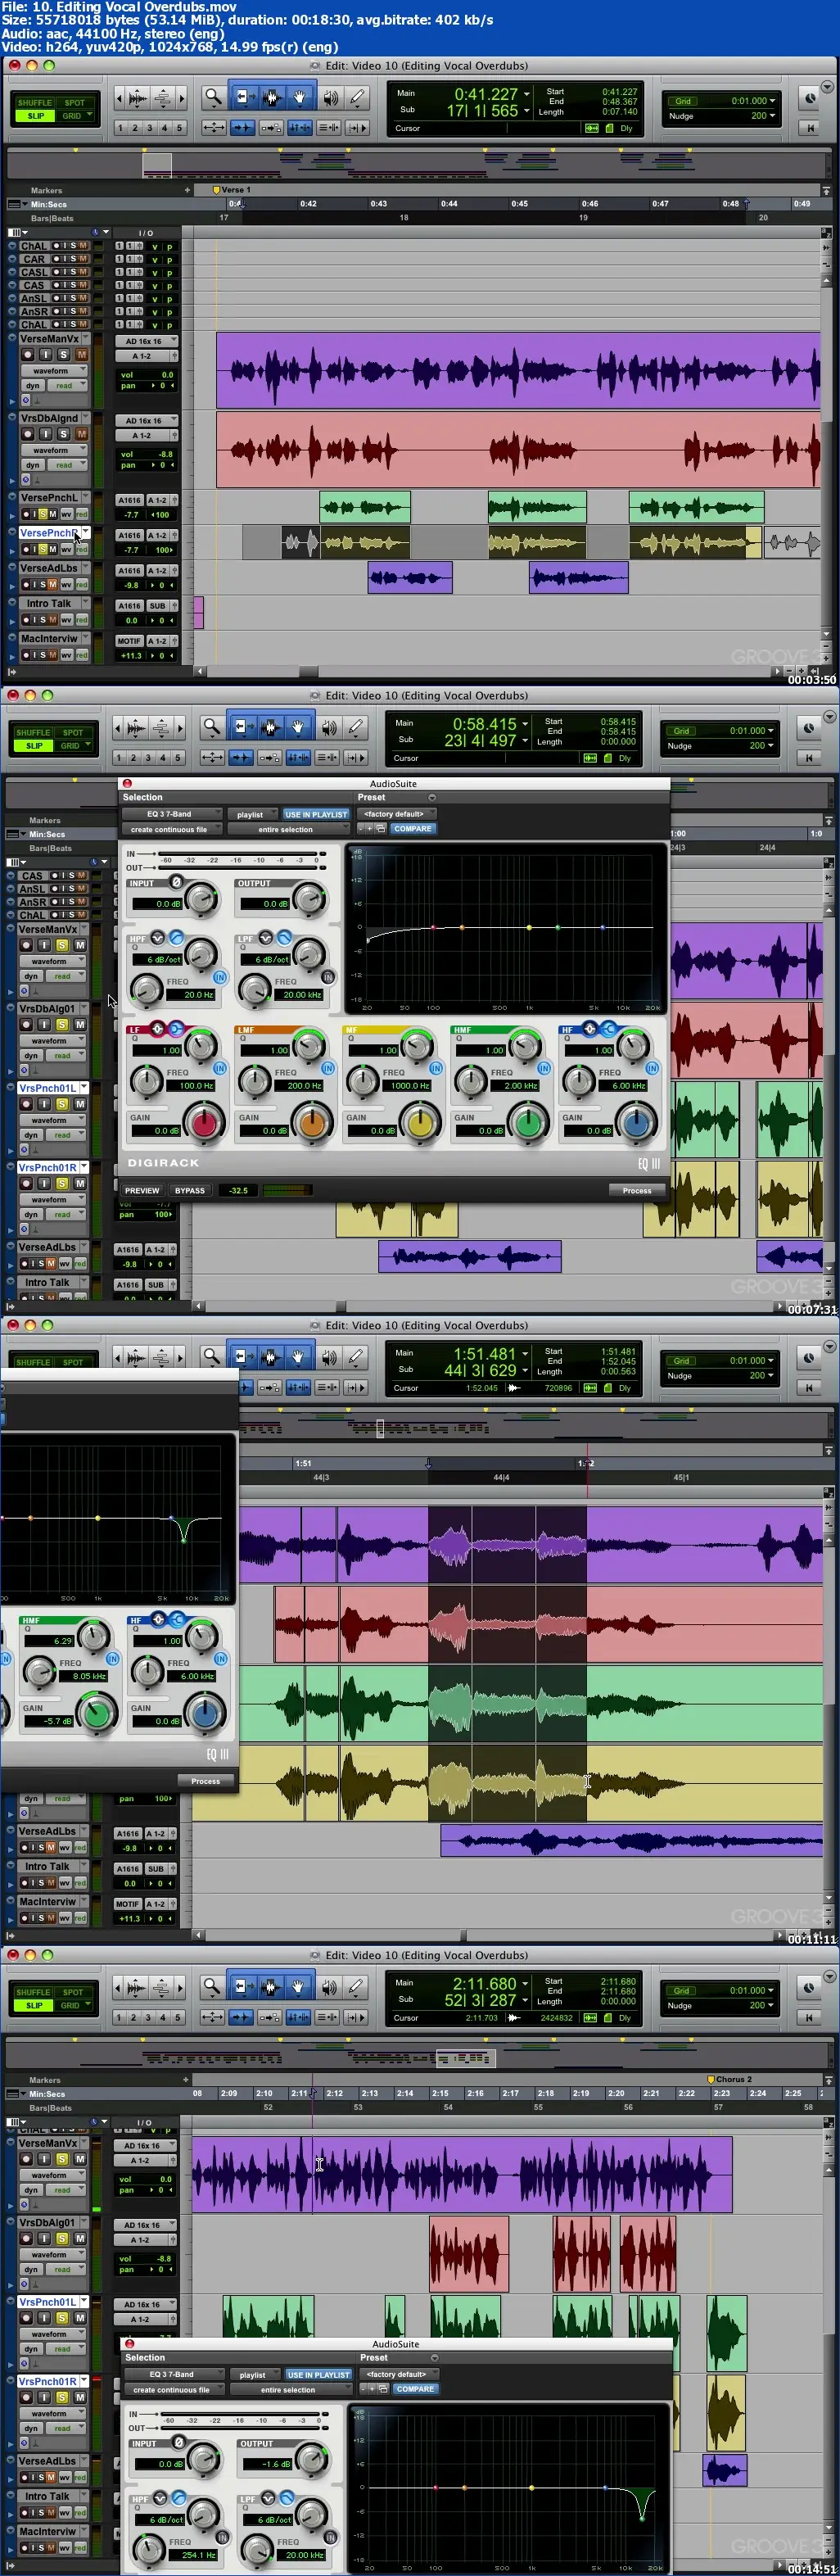The image size is (840, 2576).
Task: Enable SHUFFLE edit mode in the 0:41.227 window
Action: (34, 102)
